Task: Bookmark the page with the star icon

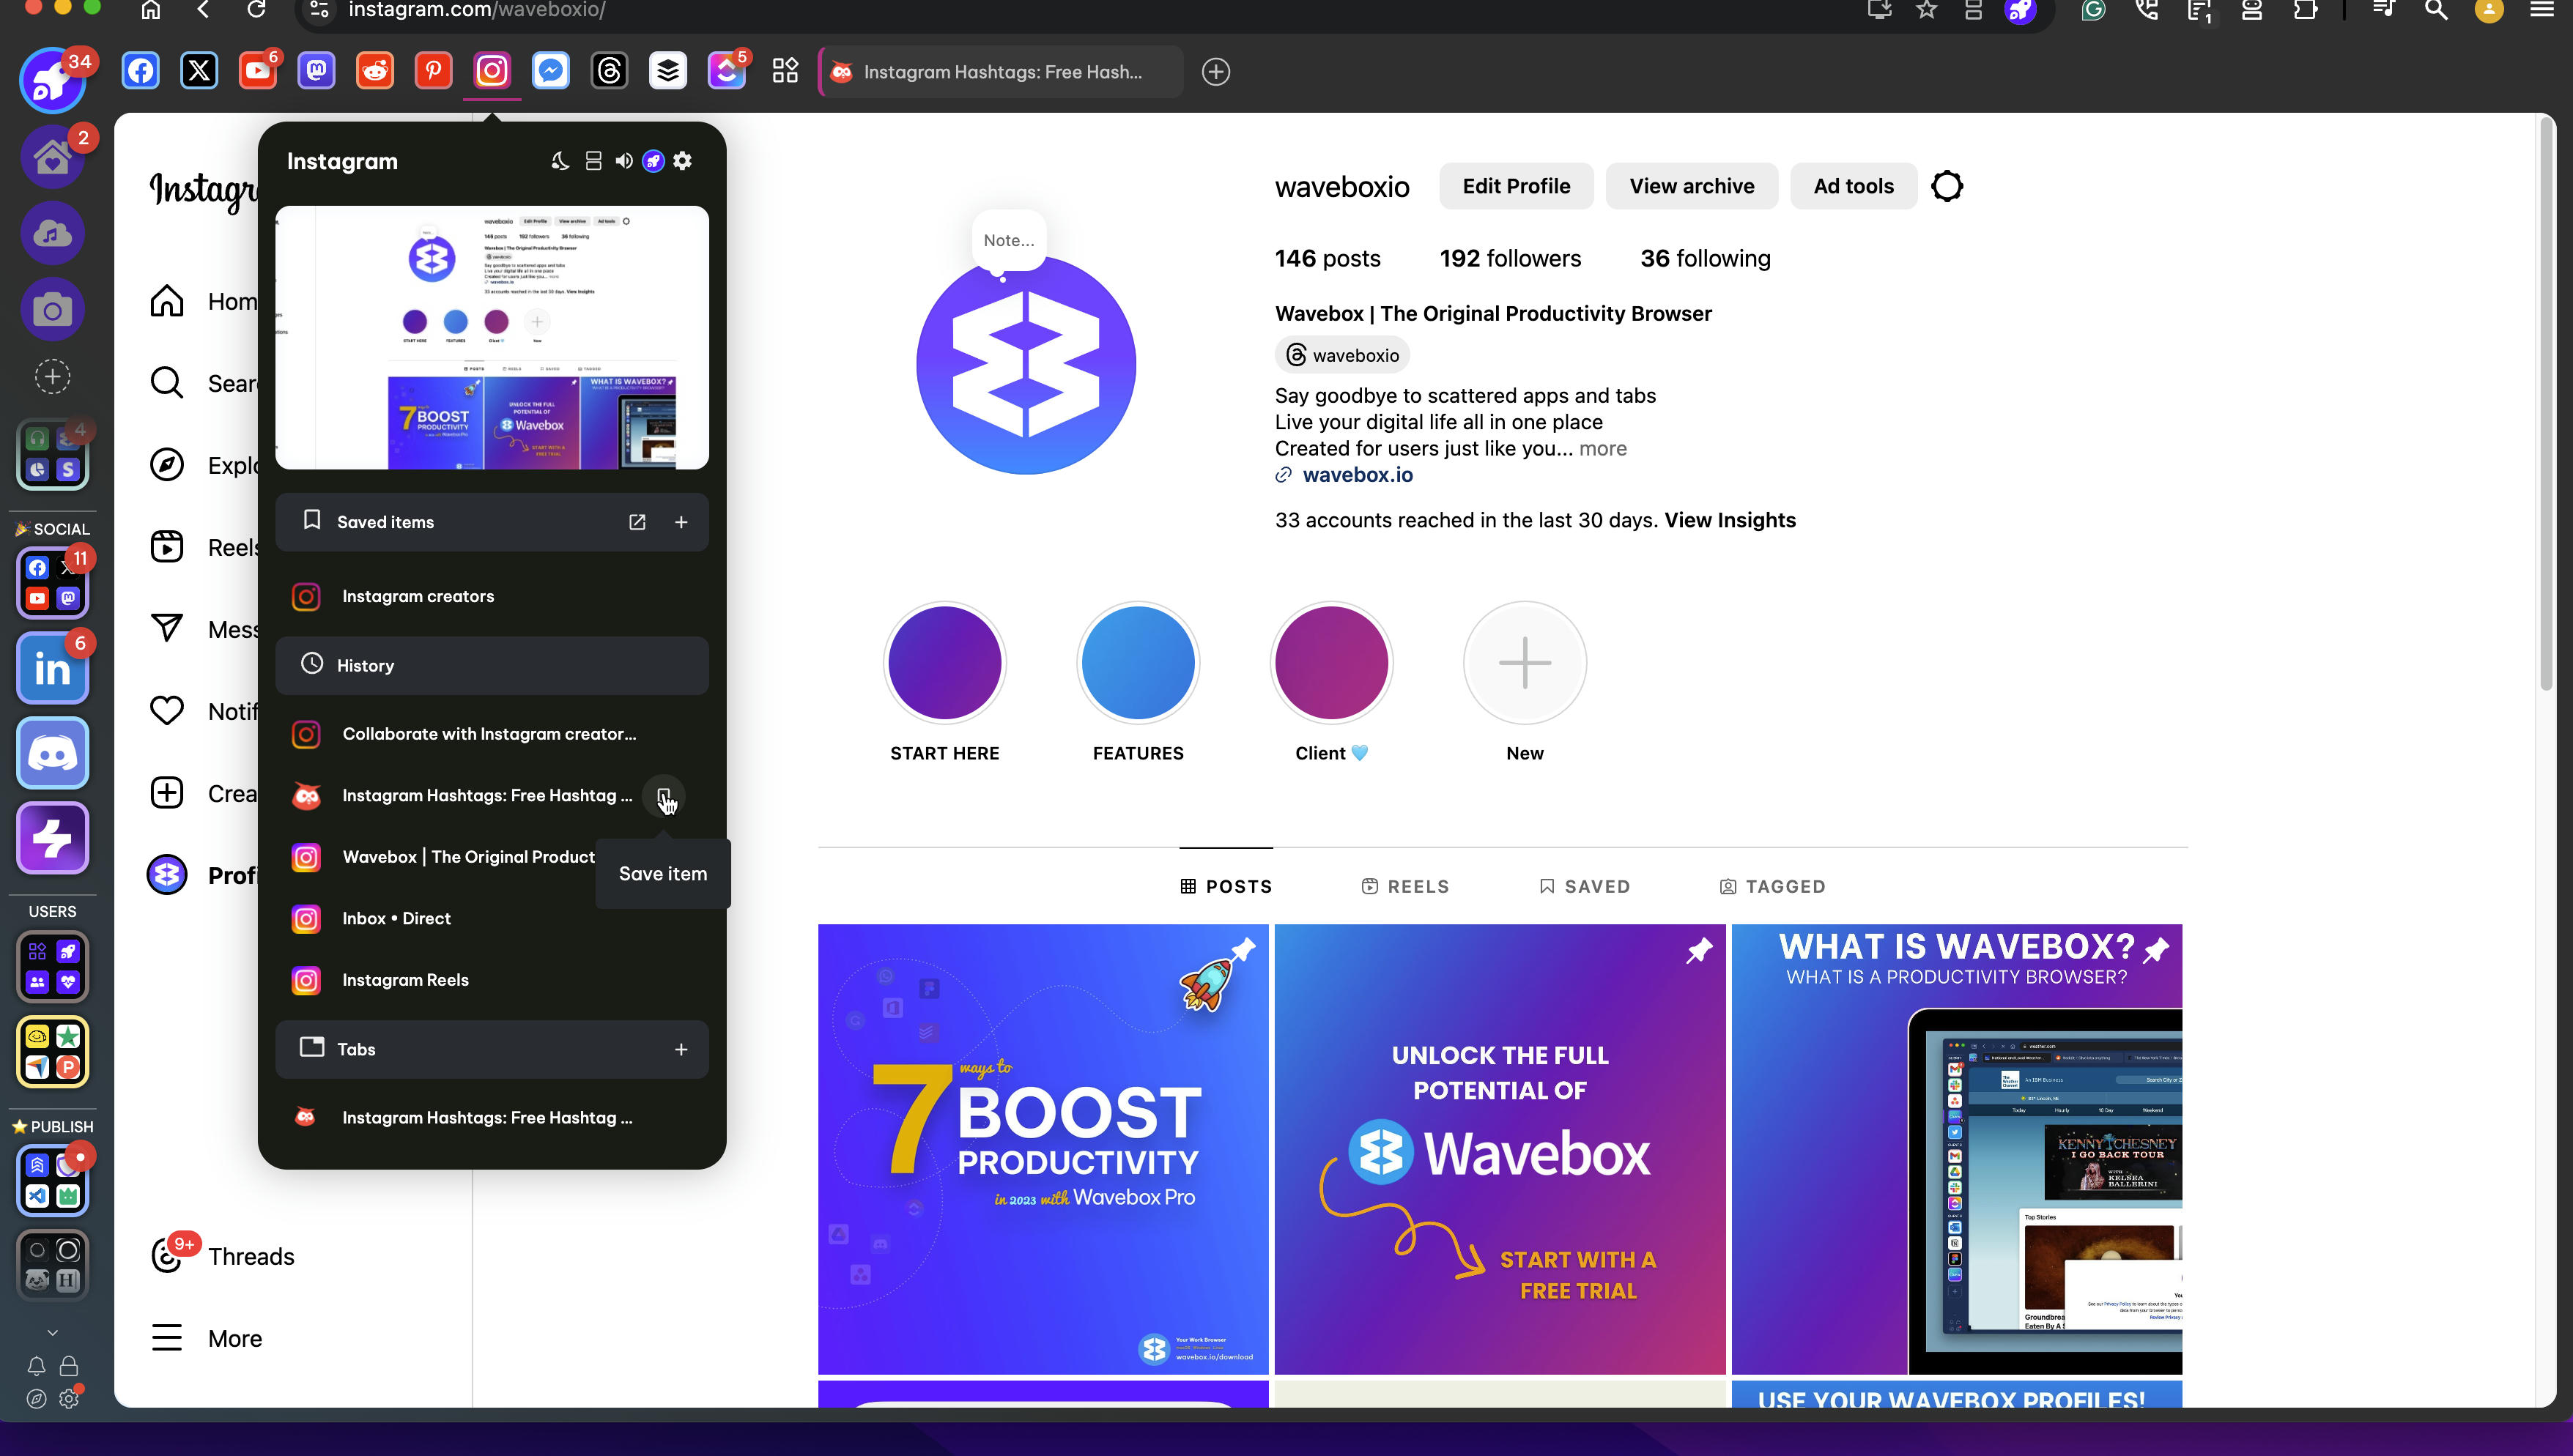Action: point(1927,10)
